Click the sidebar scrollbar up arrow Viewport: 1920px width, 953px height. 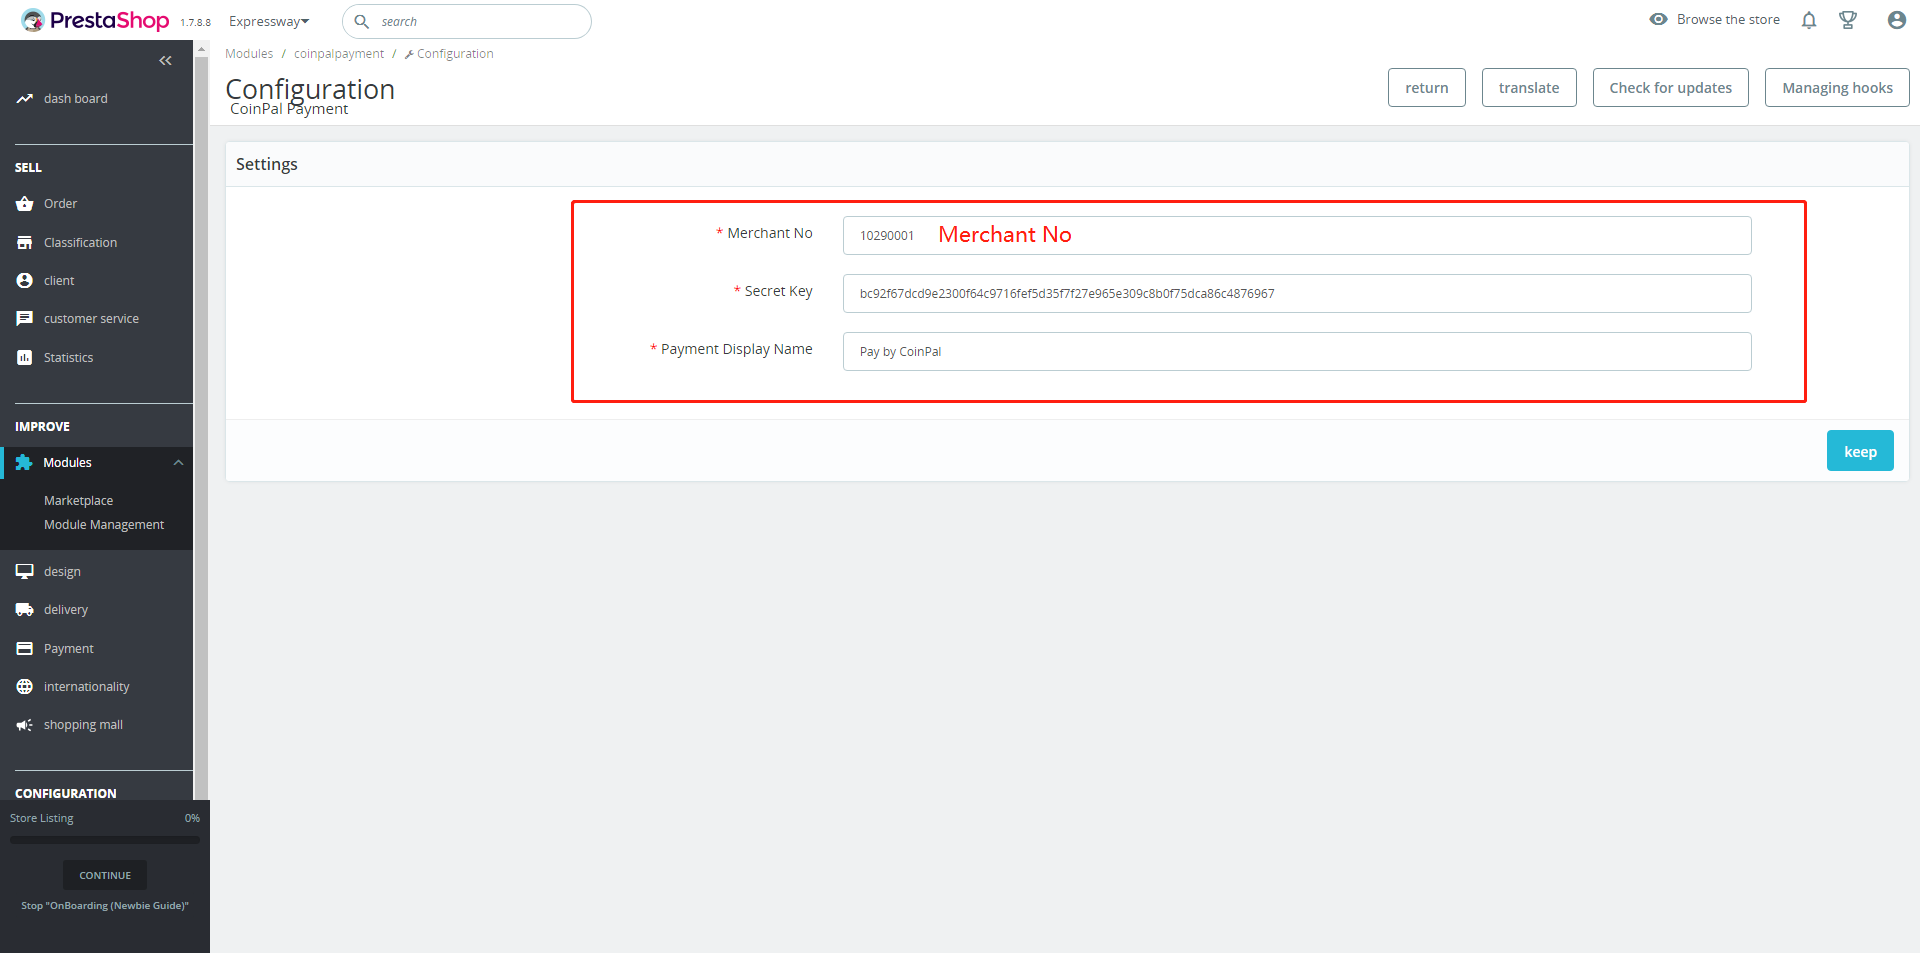click(x=201, y=48)
